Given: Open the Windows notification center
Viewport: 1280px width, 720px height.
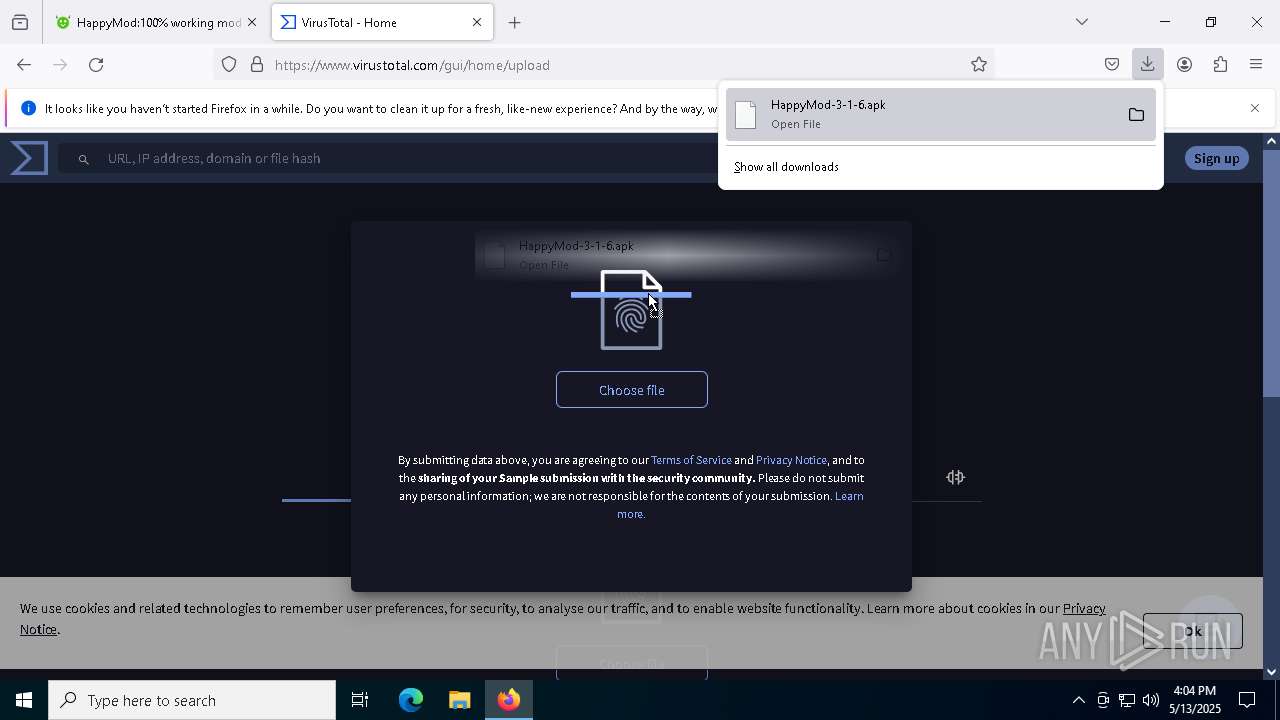Looking at the screenshot, I should [x=1248, y=700].
